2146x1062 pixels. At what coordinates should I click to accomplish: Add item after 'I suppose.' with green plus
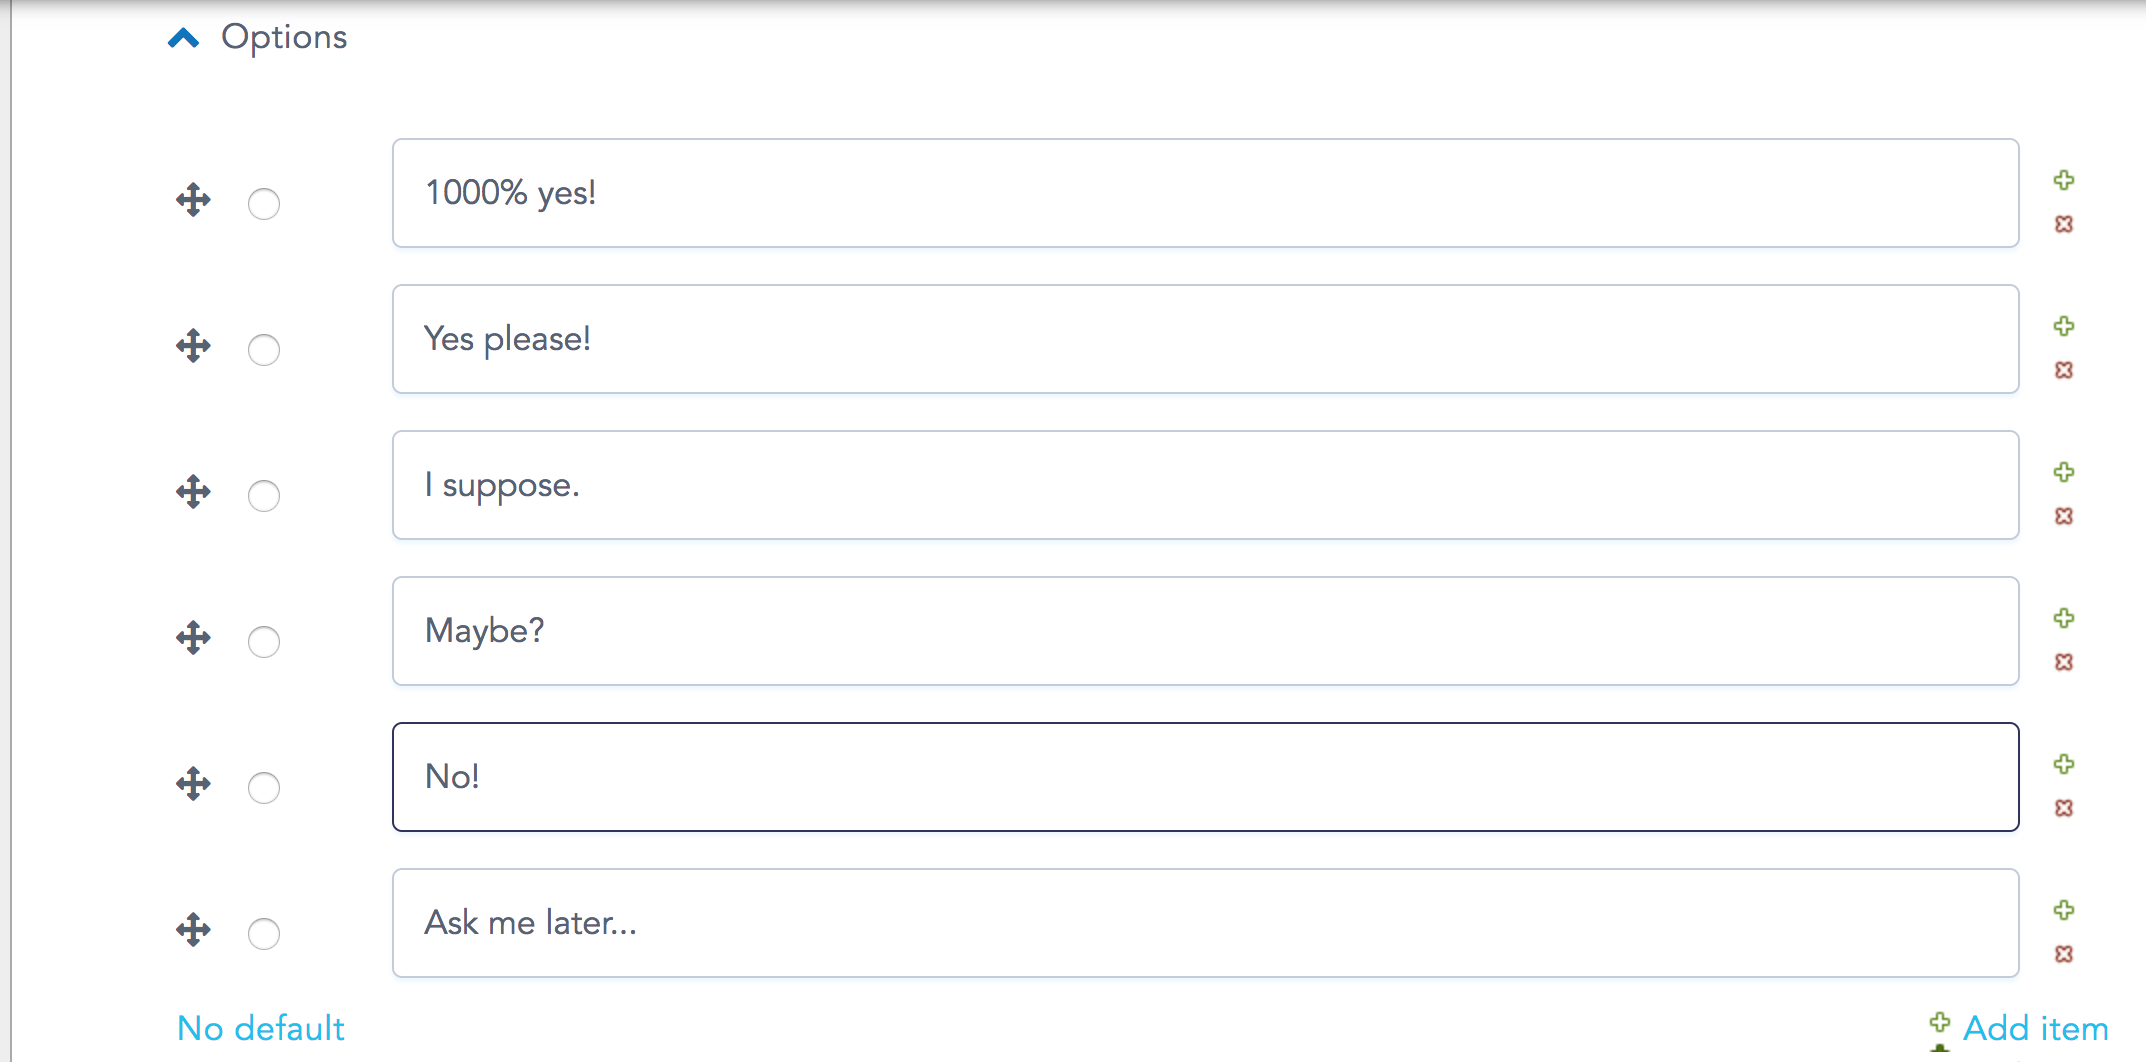pos(2064,472)
